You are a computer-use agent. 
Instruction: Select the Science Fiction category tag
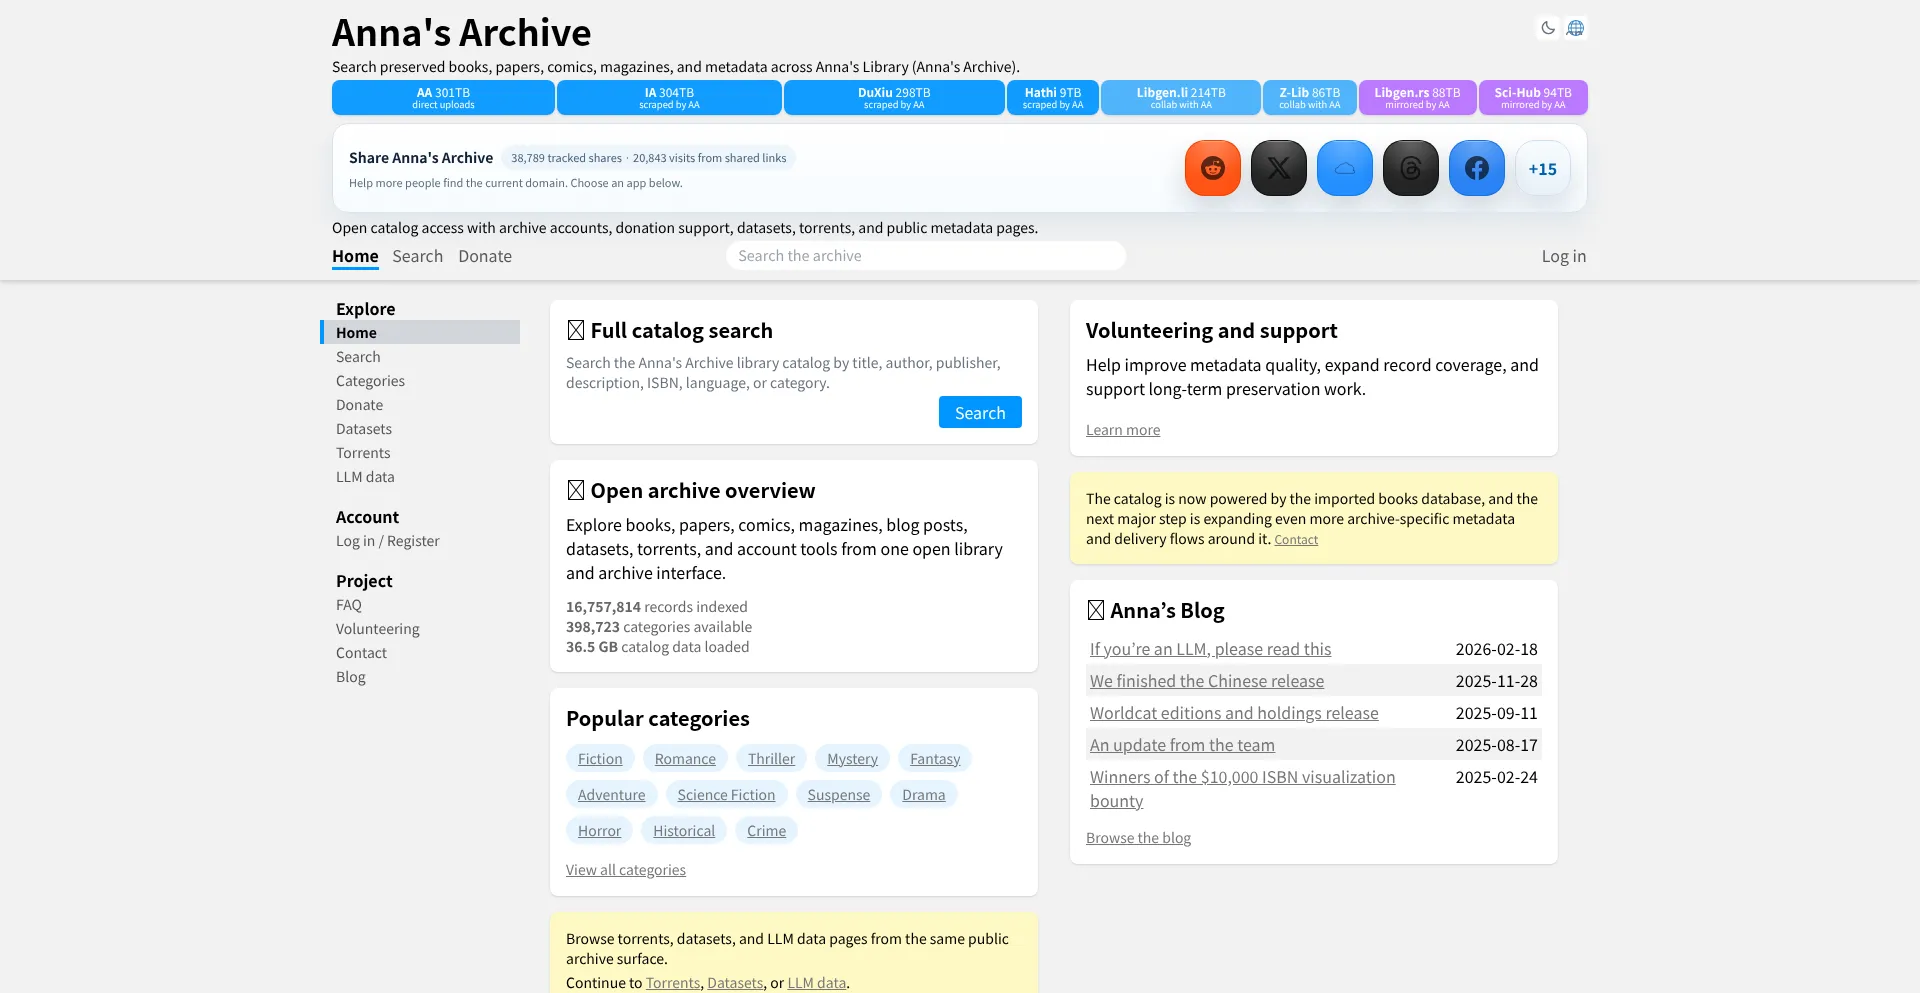pos(726,795)
